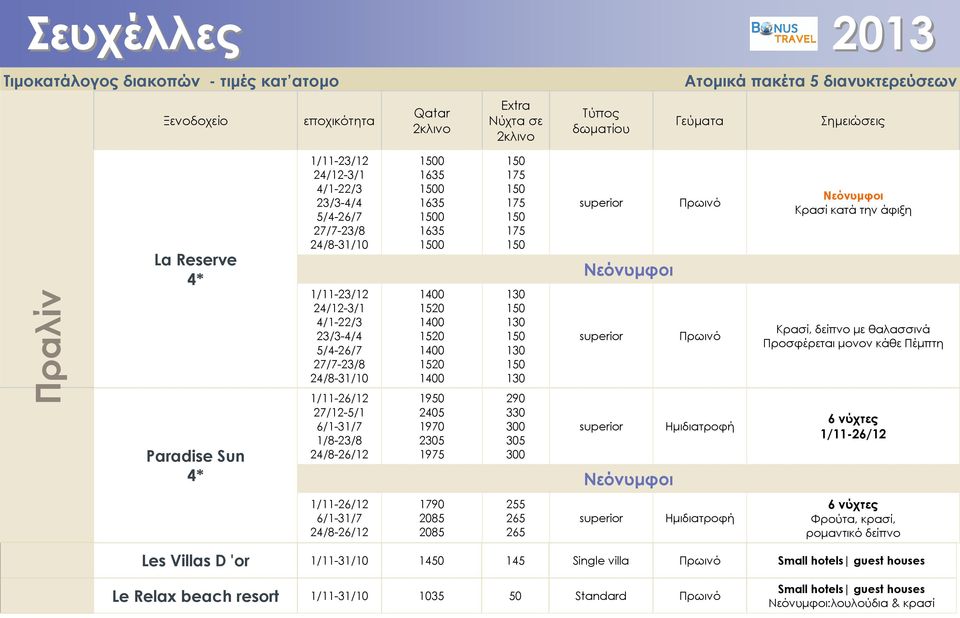Image resolution: width=960 pixels, height=618 pixels.
Task: Select the Κρασί, δείπνο με θαλασσινά note
Action: (853, 330)
